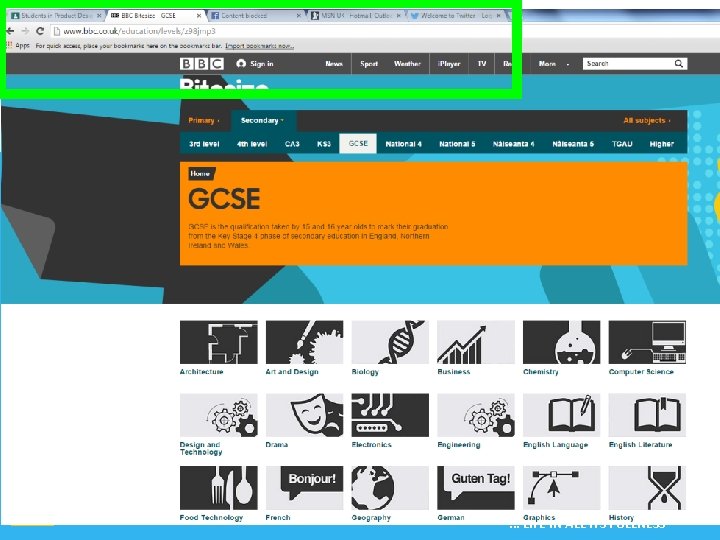Open the Art and Design paintbrush tile
Image resolution: width=720 pixels, height=540 pixels.
click(x=304, y=342)
